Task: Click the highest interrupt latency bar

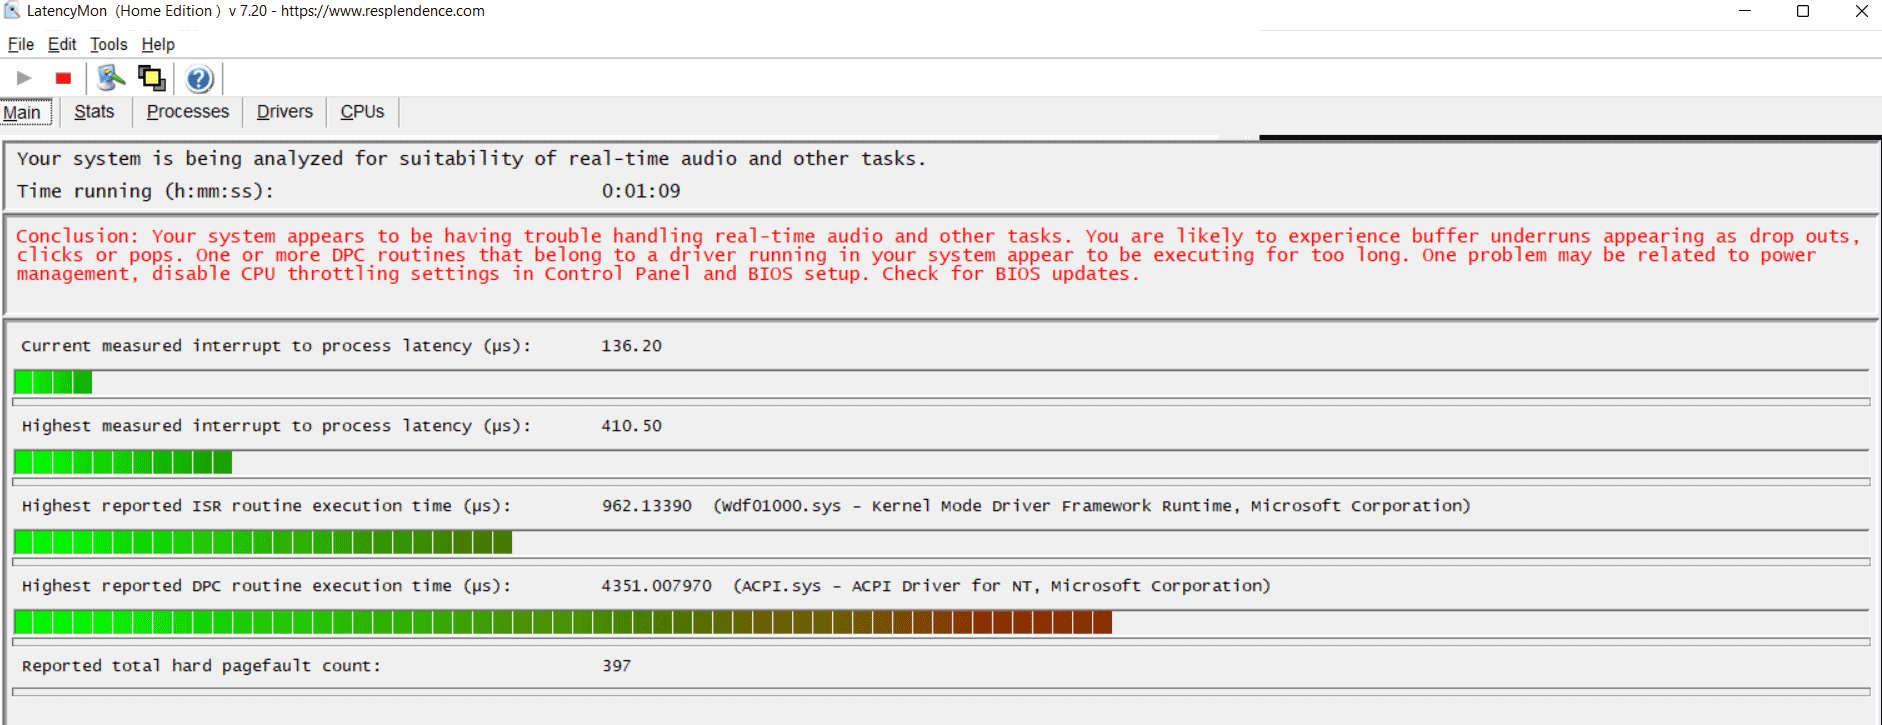Action: point(123,462)
